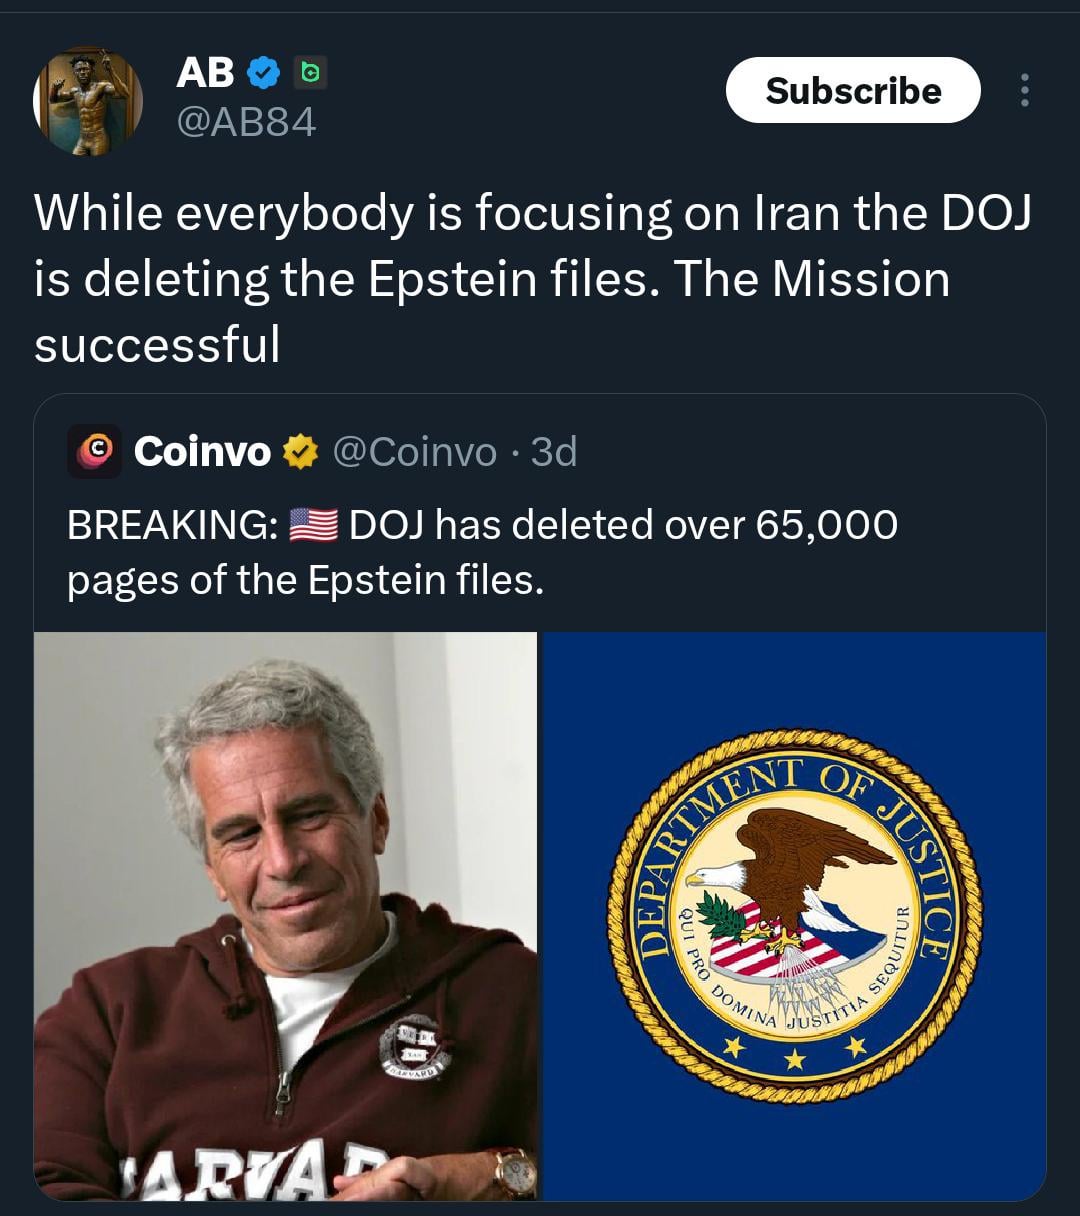
Task: Click the Coinvo display name
Action: pos(202,452)
